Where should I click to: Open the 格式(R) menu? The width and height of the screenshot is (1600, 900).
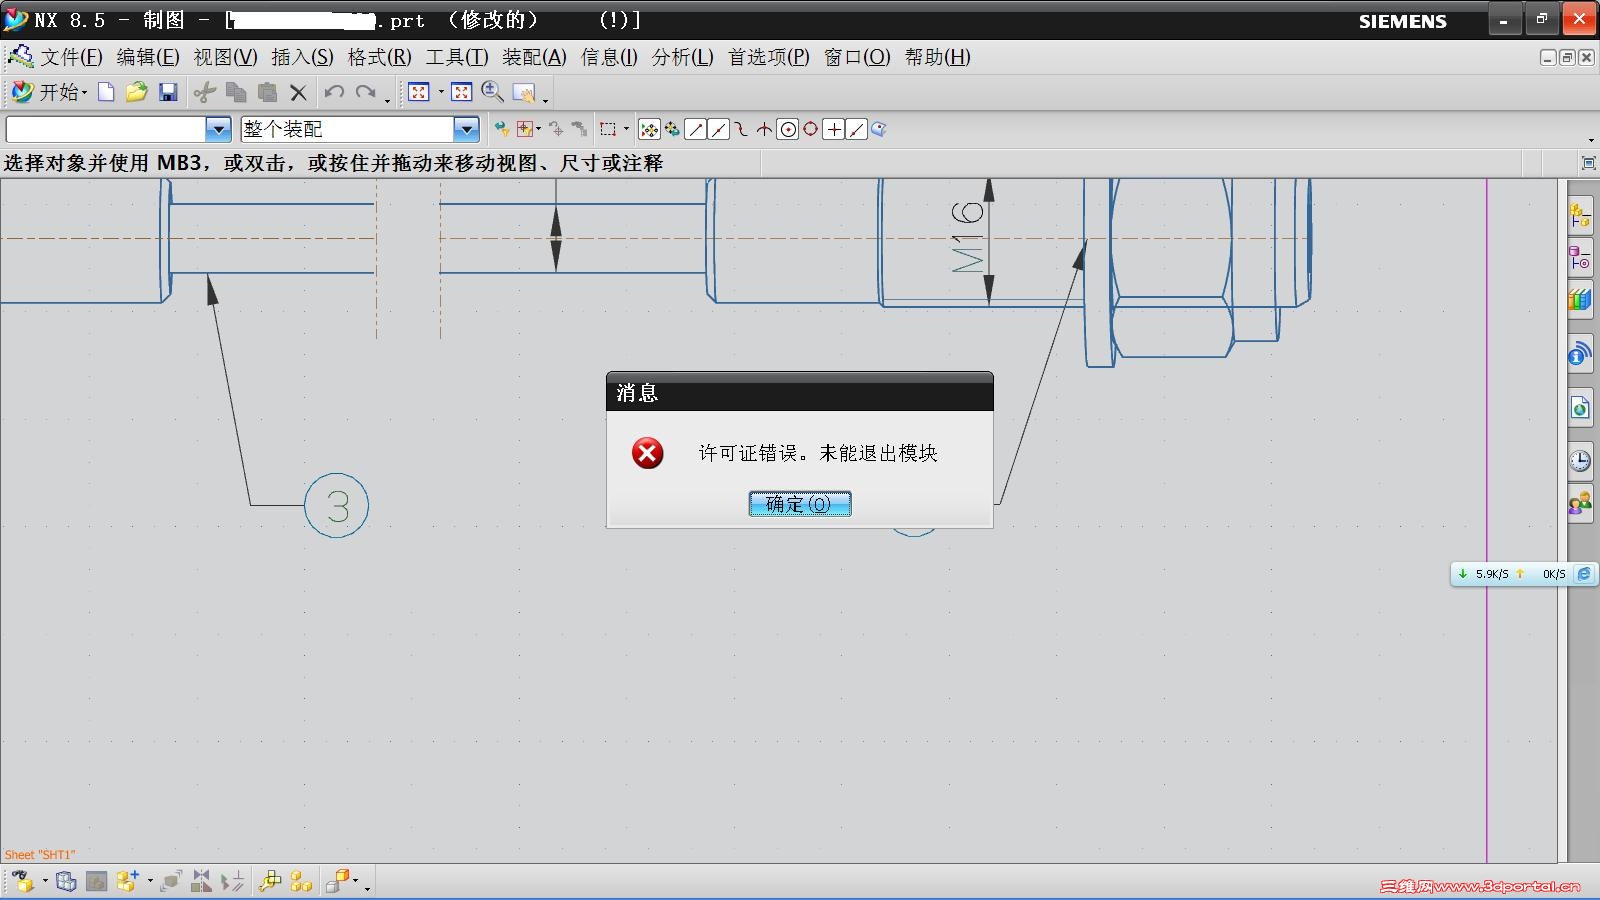[x=379, y=57]
